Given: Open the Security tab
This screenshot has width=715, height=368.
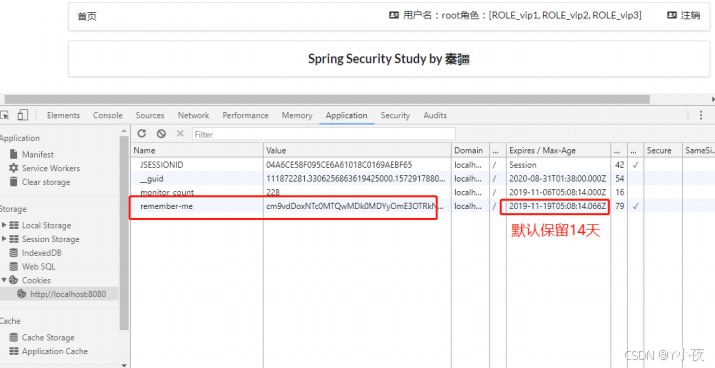Looking at the screenshot, I should click(x=395, y=115).
